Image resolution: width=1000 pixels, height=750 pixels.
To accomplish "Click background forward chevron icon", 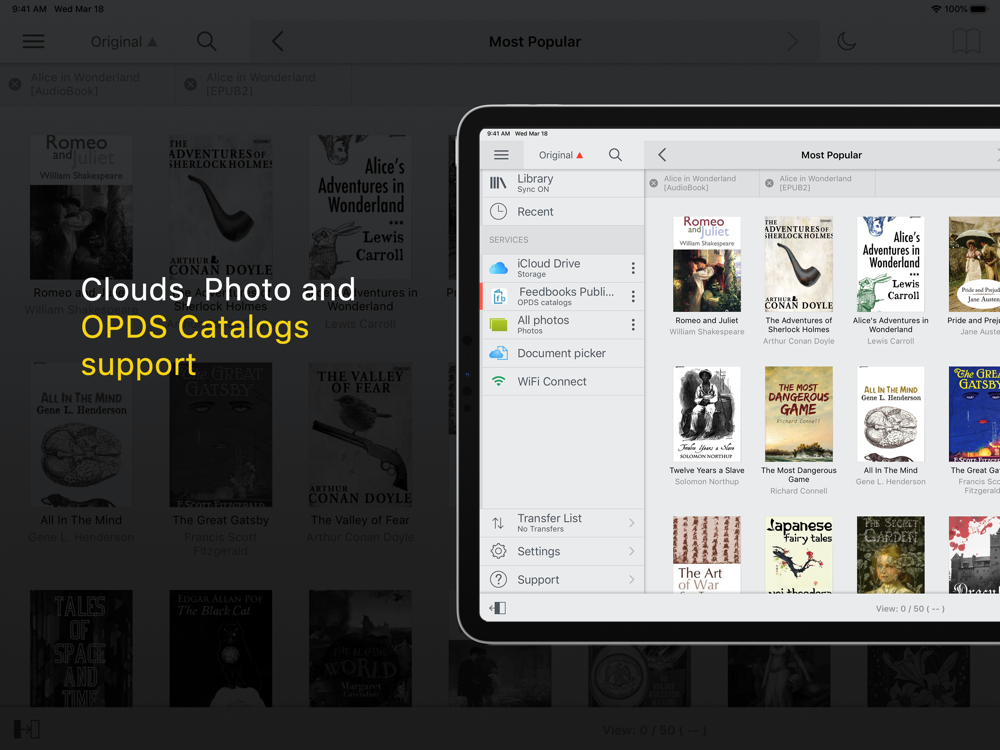I will click(793, 41).
